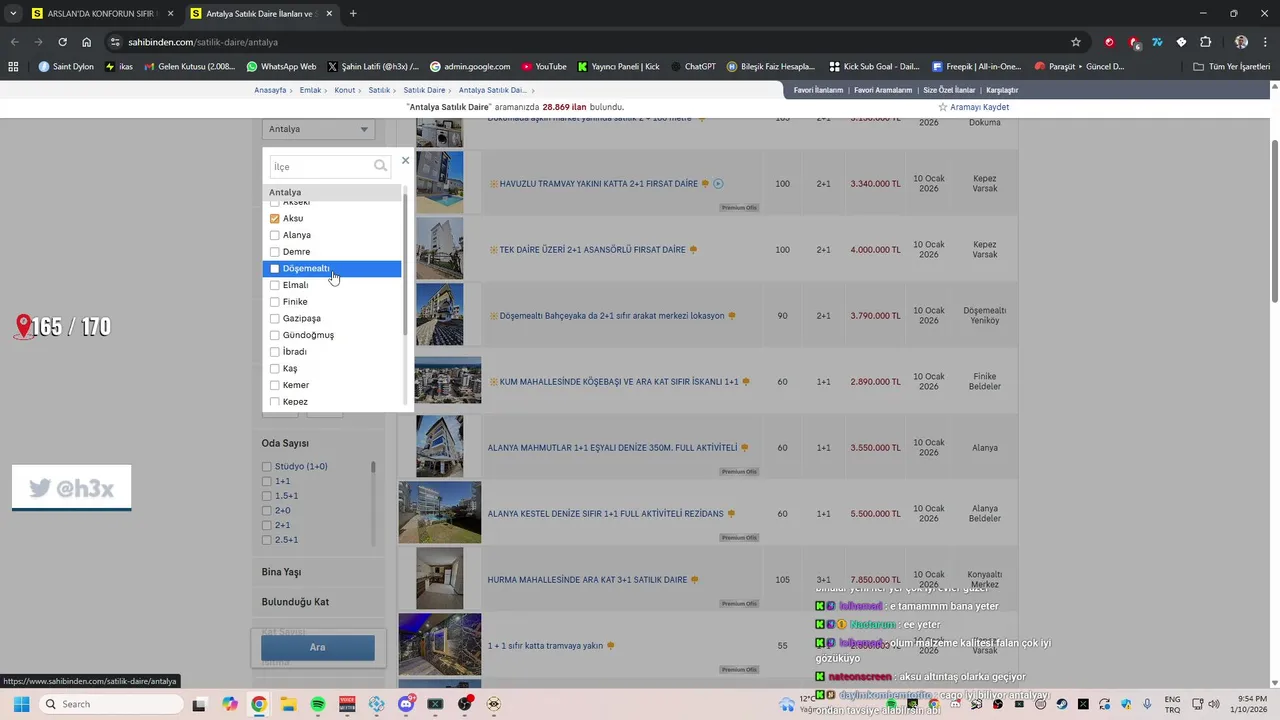
Task: Open the Chrome apps grid icon in bookmarks bar
Action: [13, 67]
